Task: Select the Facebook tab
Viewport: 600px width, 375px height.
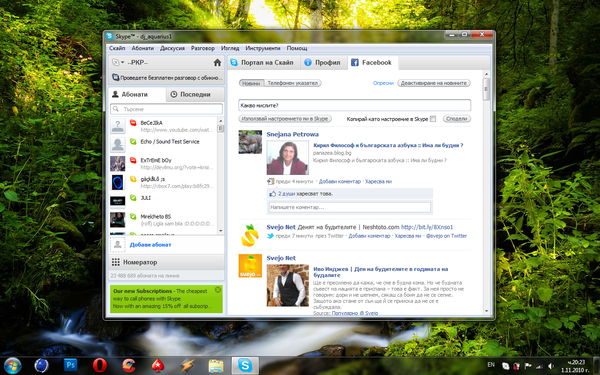Action: point(372,63)
